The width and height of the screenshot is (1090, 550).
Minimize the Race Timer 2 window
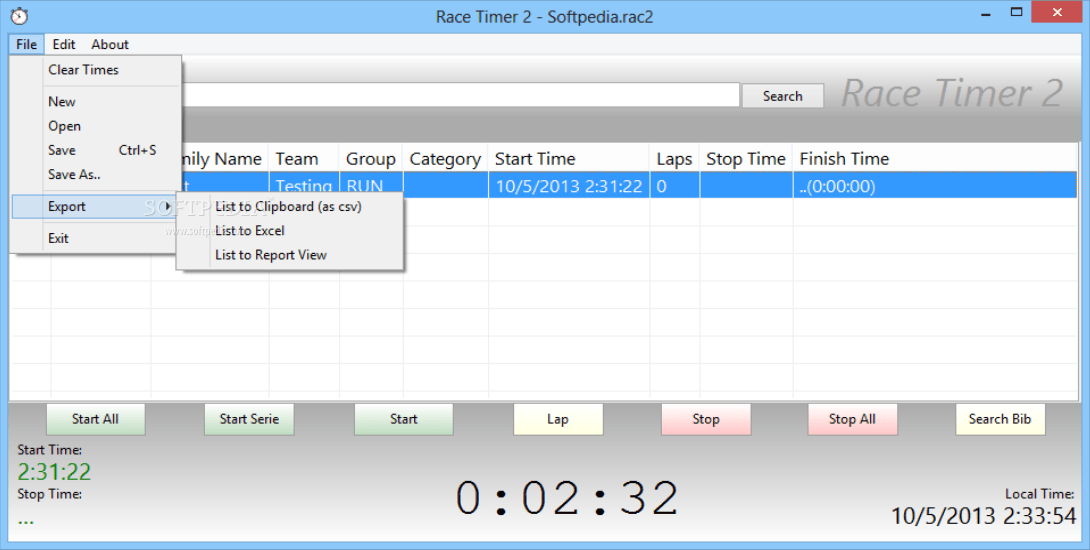(x=986, y=13)
